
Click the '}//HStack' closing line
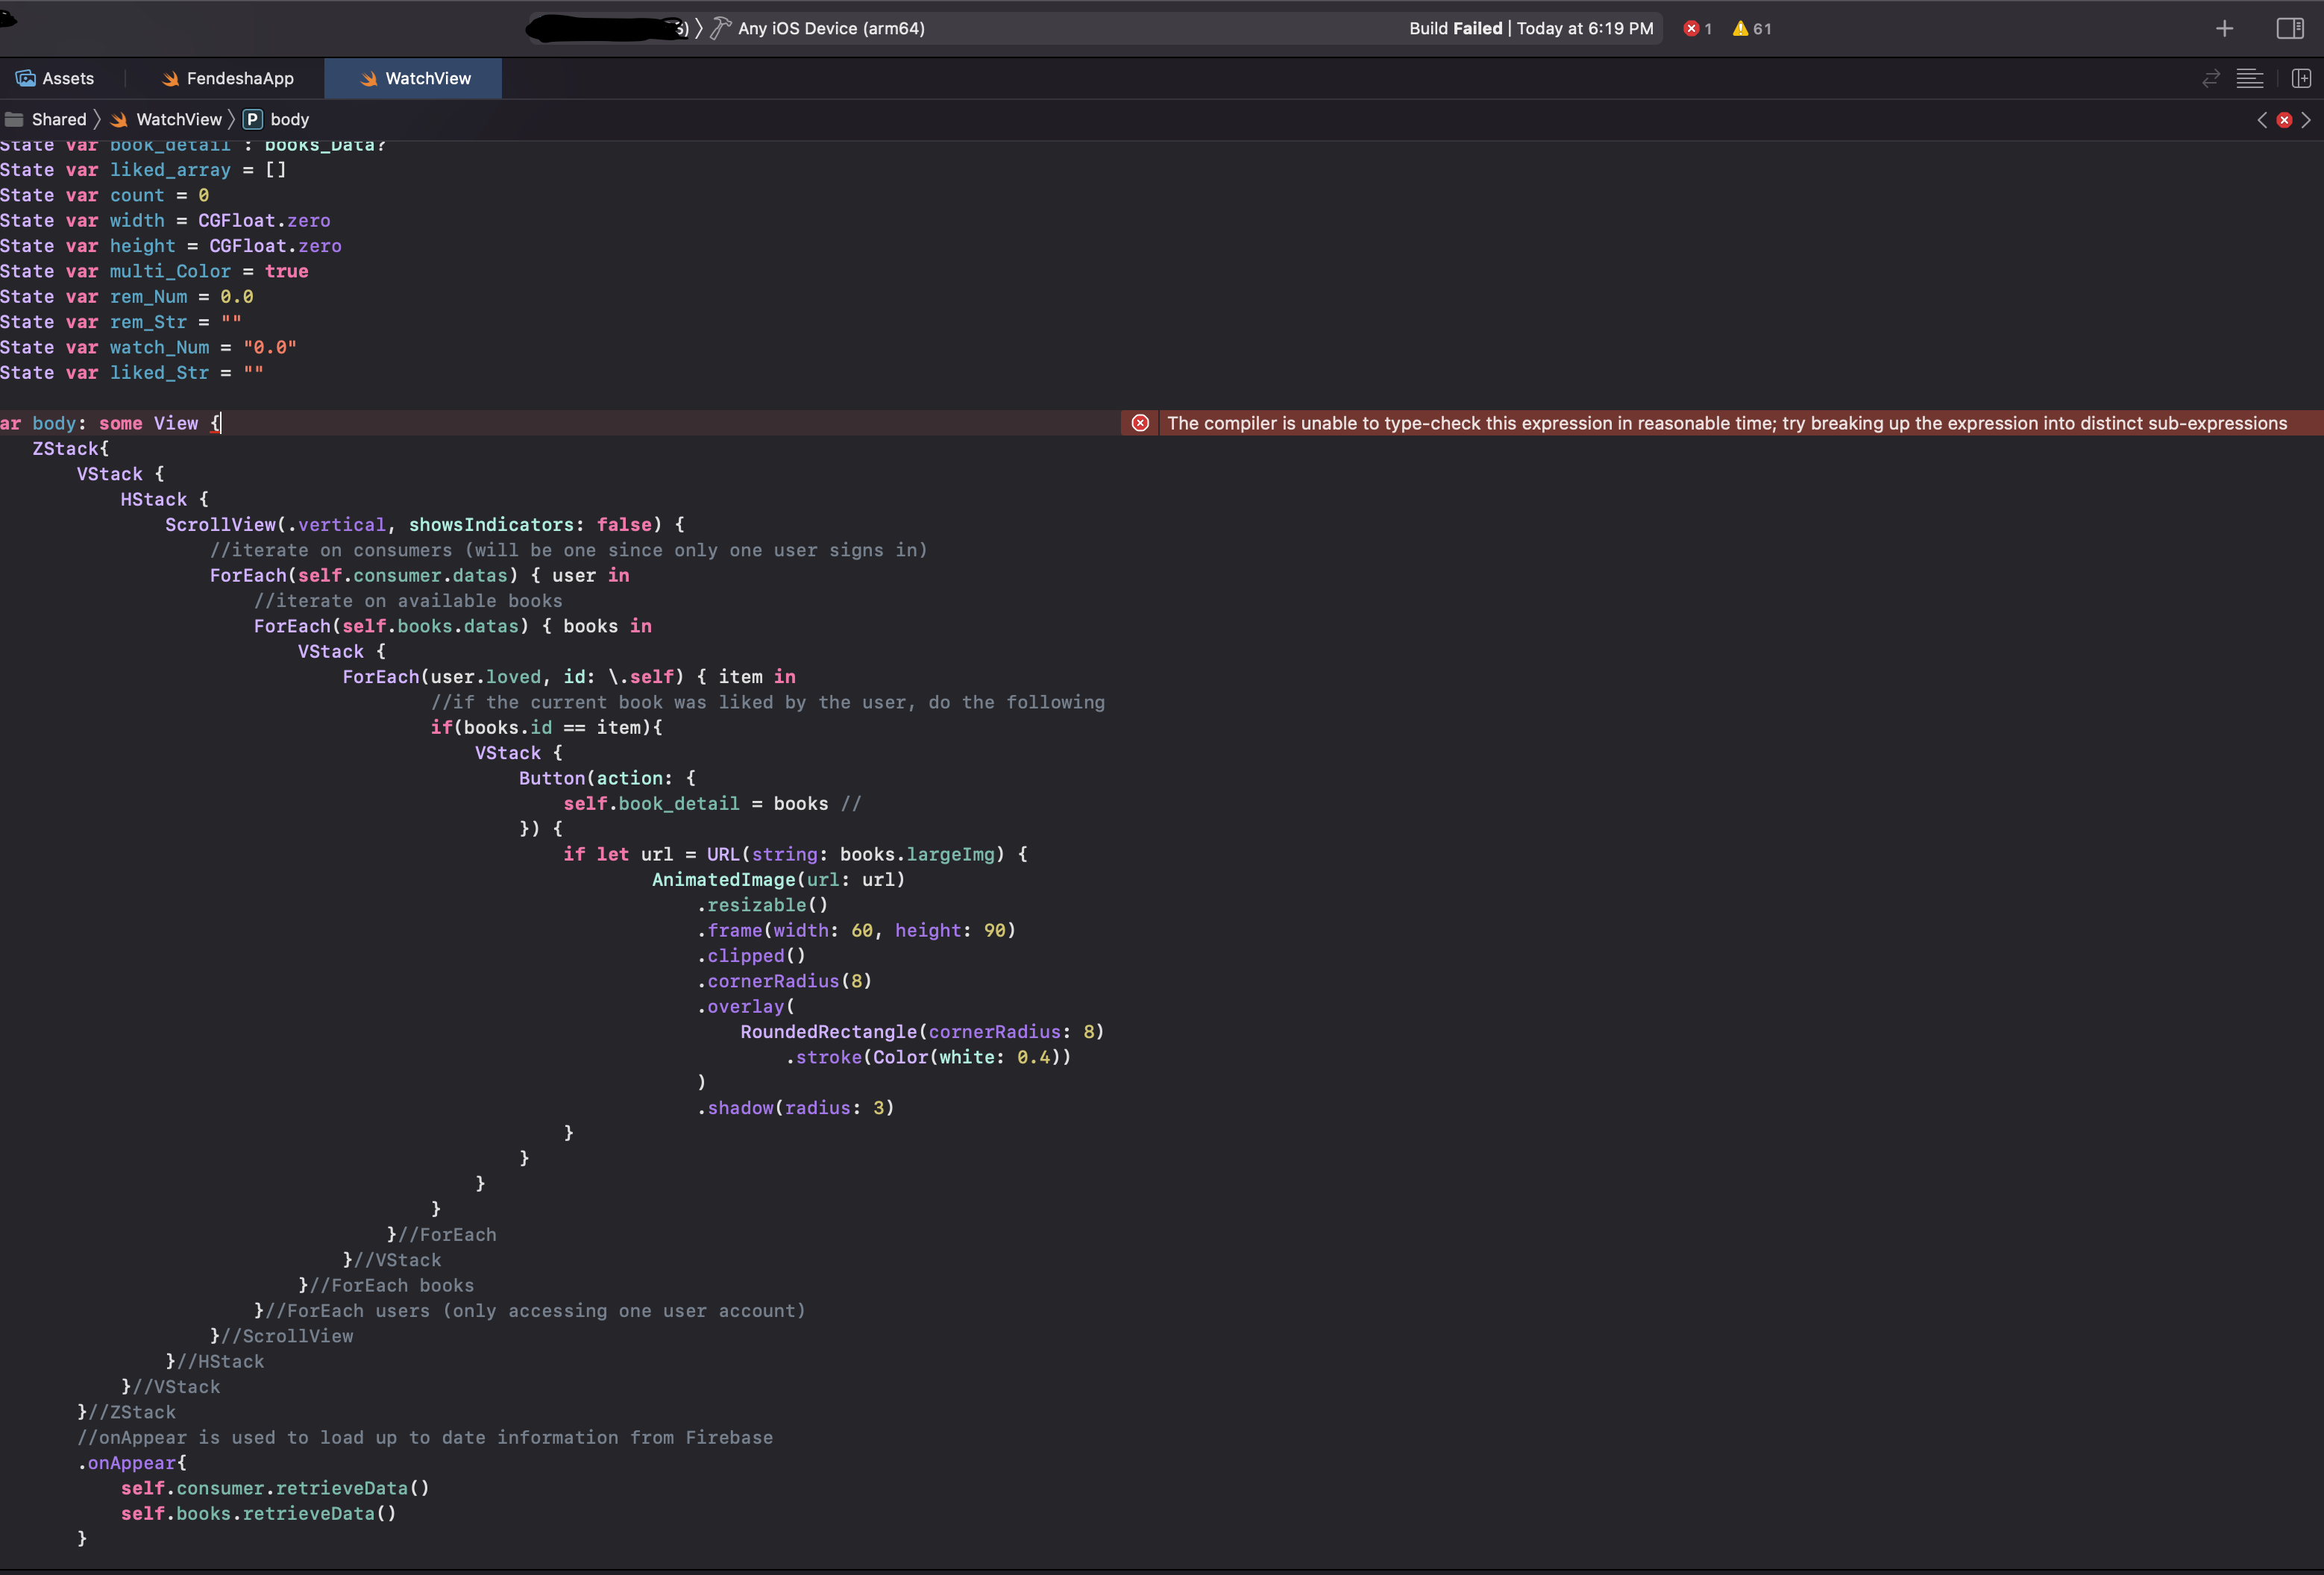point(215,1362)
